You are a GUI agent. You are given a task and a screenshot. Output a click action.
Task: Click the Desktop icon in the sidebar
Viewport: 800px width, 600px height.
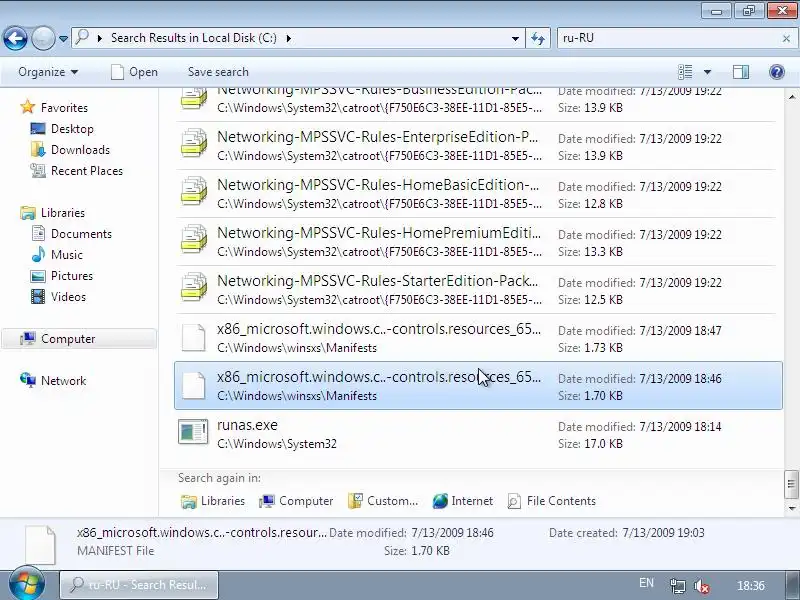38,129
